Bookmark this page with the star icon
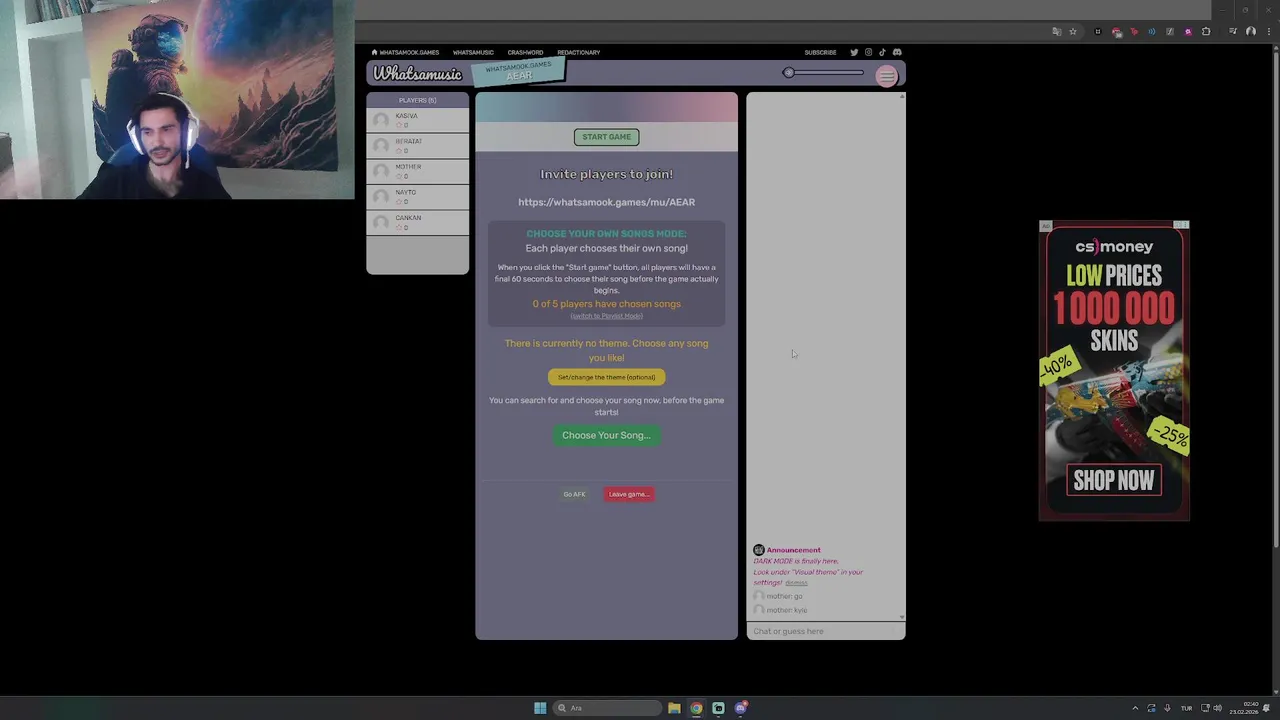This screenshot has width=1280, height=720. 1073,32
